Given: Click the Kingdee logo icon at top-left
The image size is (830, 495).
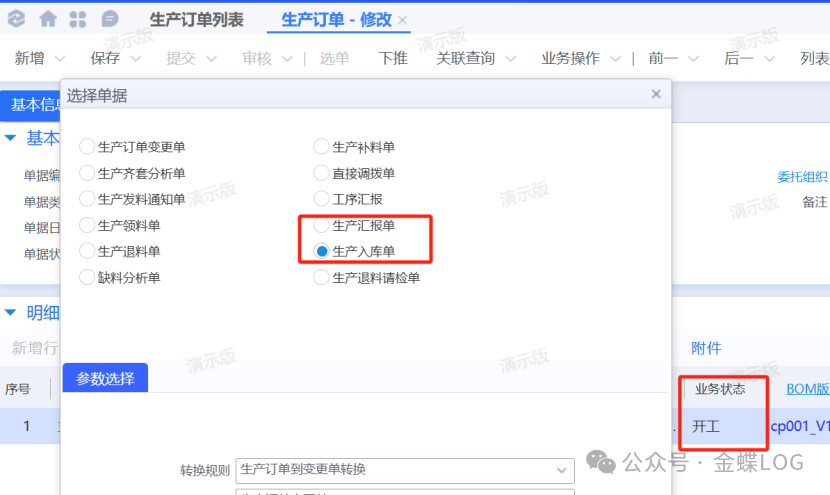Looking at the screenshot, I should pyautogui.click(x=15, y=19).
